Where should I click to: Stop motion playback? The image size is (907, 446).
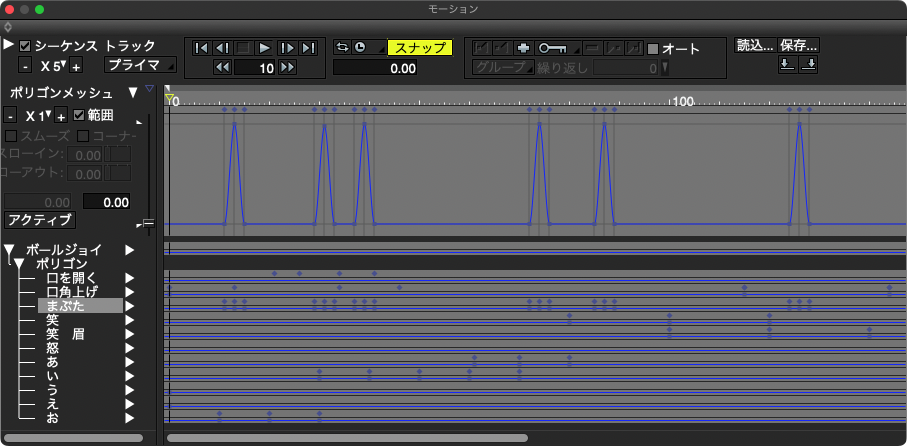pos(243,48)
